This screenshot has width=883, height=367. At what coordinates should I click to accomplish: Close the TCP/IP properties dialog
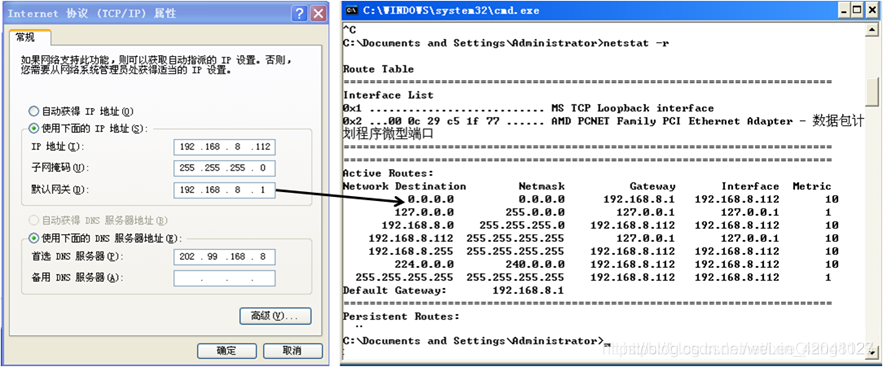pyautogui.click(x=319, y=14)
